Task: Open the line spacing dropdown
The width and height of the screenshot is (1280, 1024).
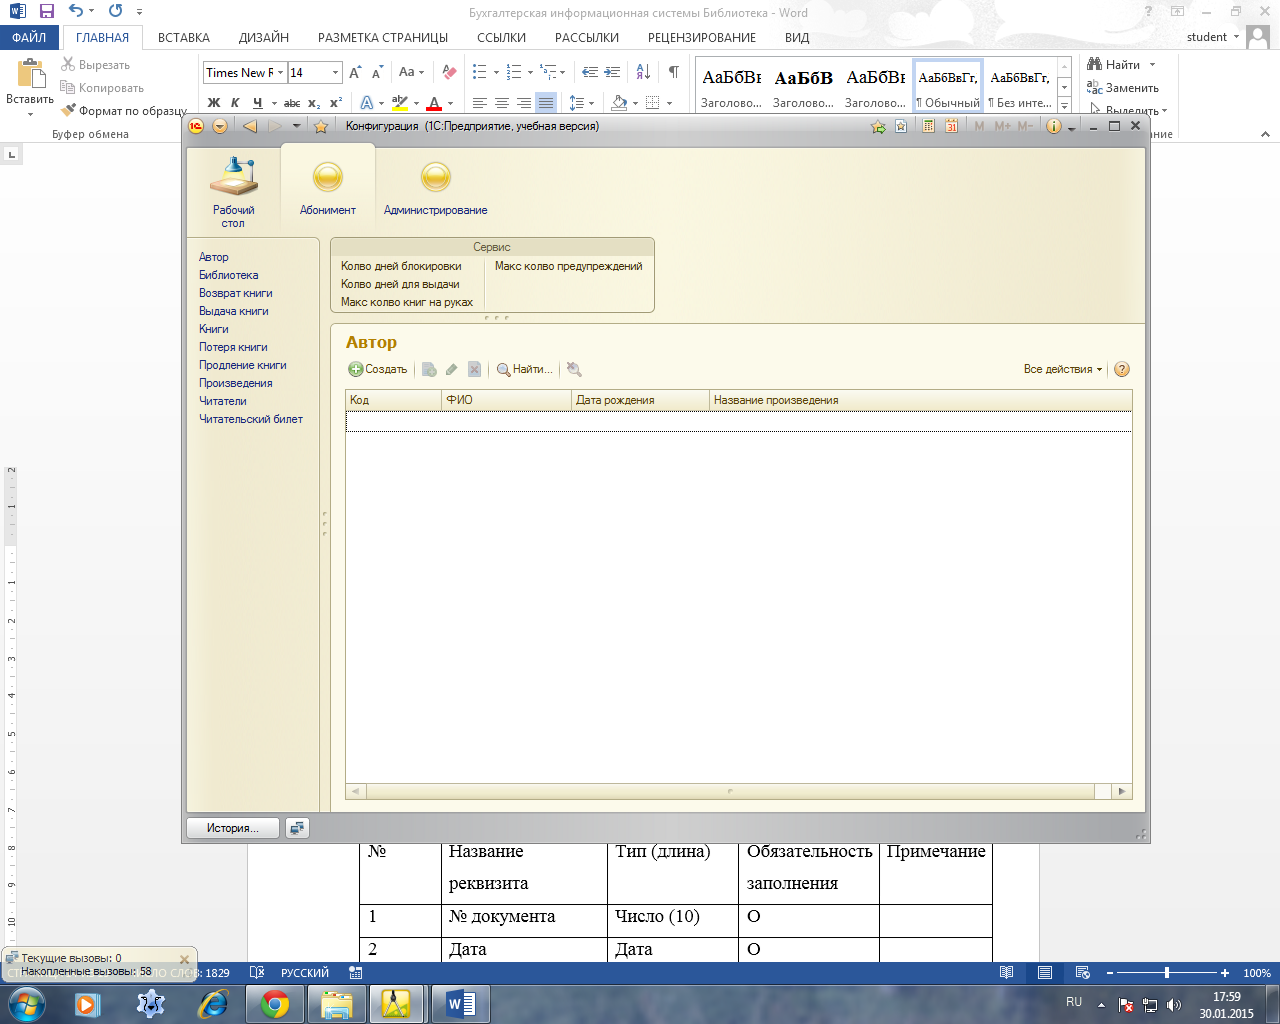Action: tap(580, 103)
